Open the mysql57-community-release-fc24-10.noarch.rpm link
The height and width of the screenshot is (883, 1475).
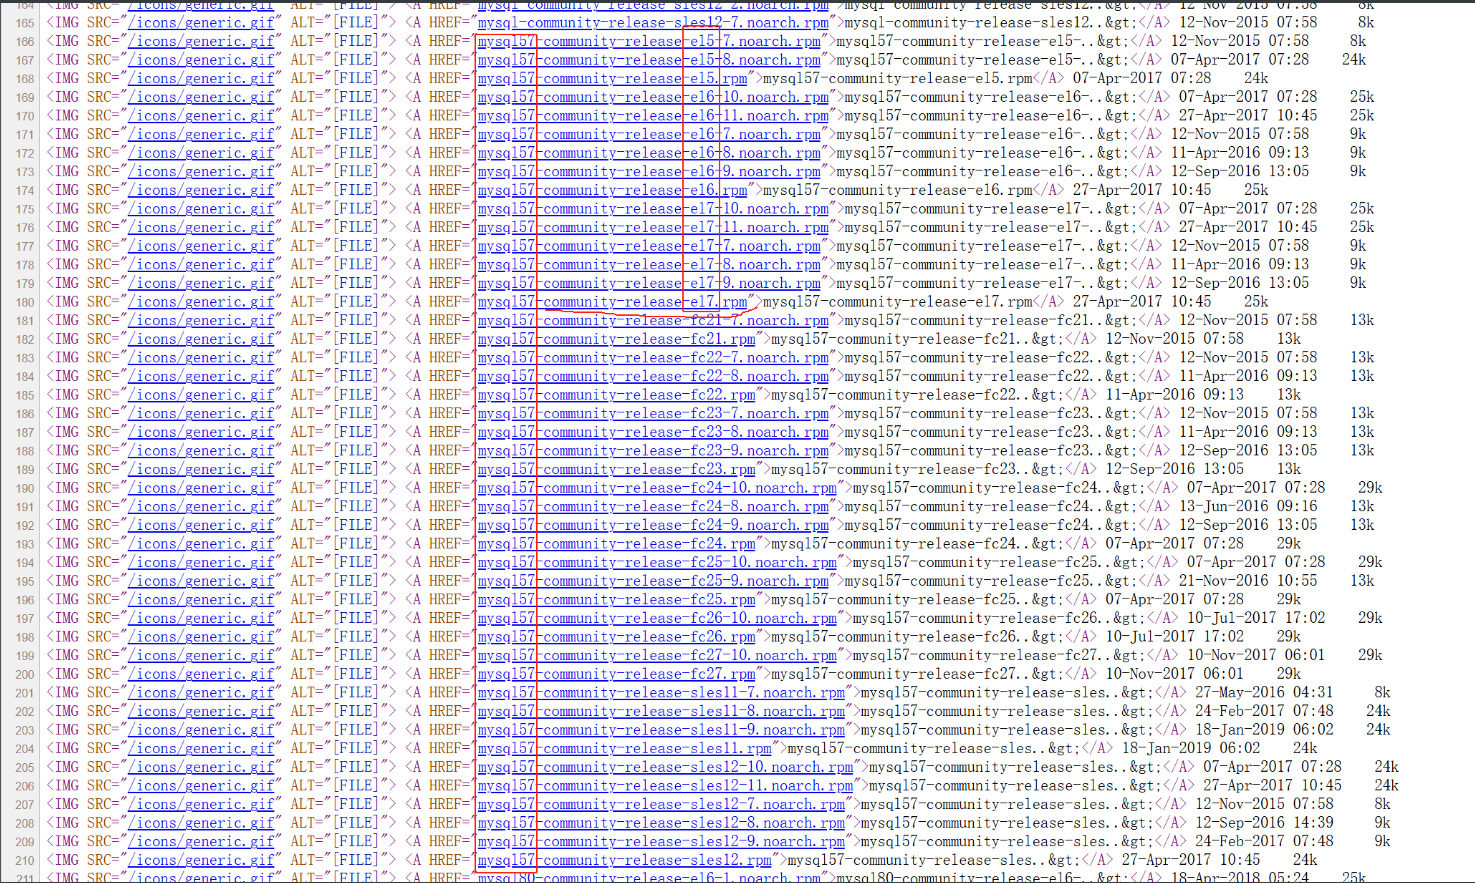[657, 488]
